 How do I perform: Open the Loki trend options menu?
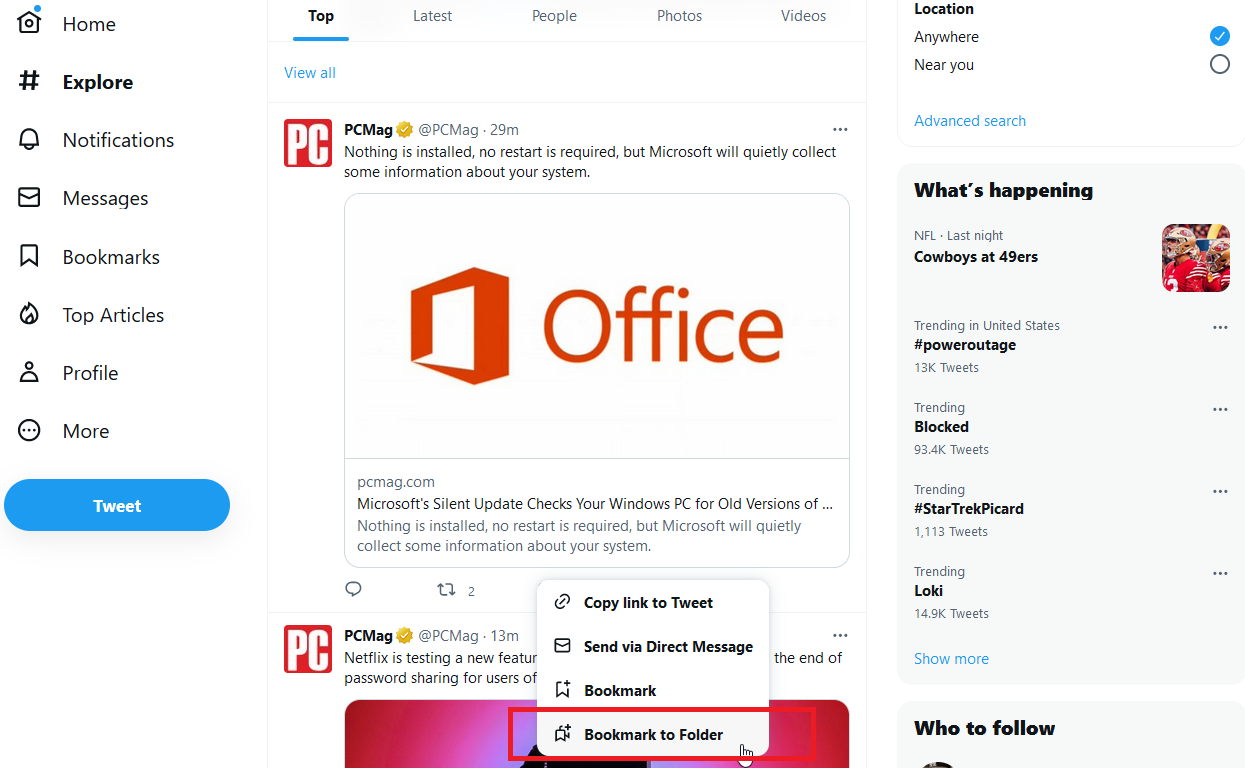click(x=1219, y=573)
